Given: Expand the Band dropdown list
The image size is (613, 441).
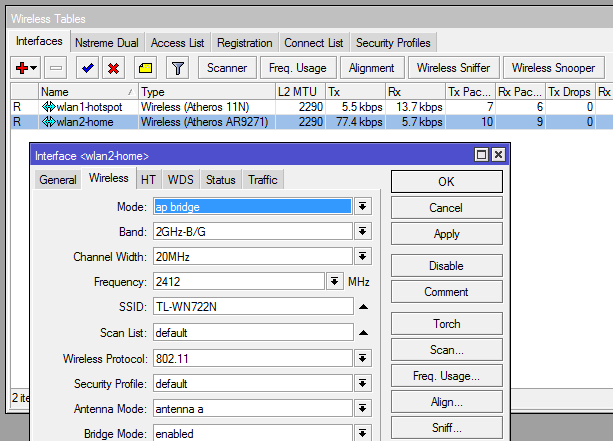Looking at the screenshot, I should coord(363,231).
